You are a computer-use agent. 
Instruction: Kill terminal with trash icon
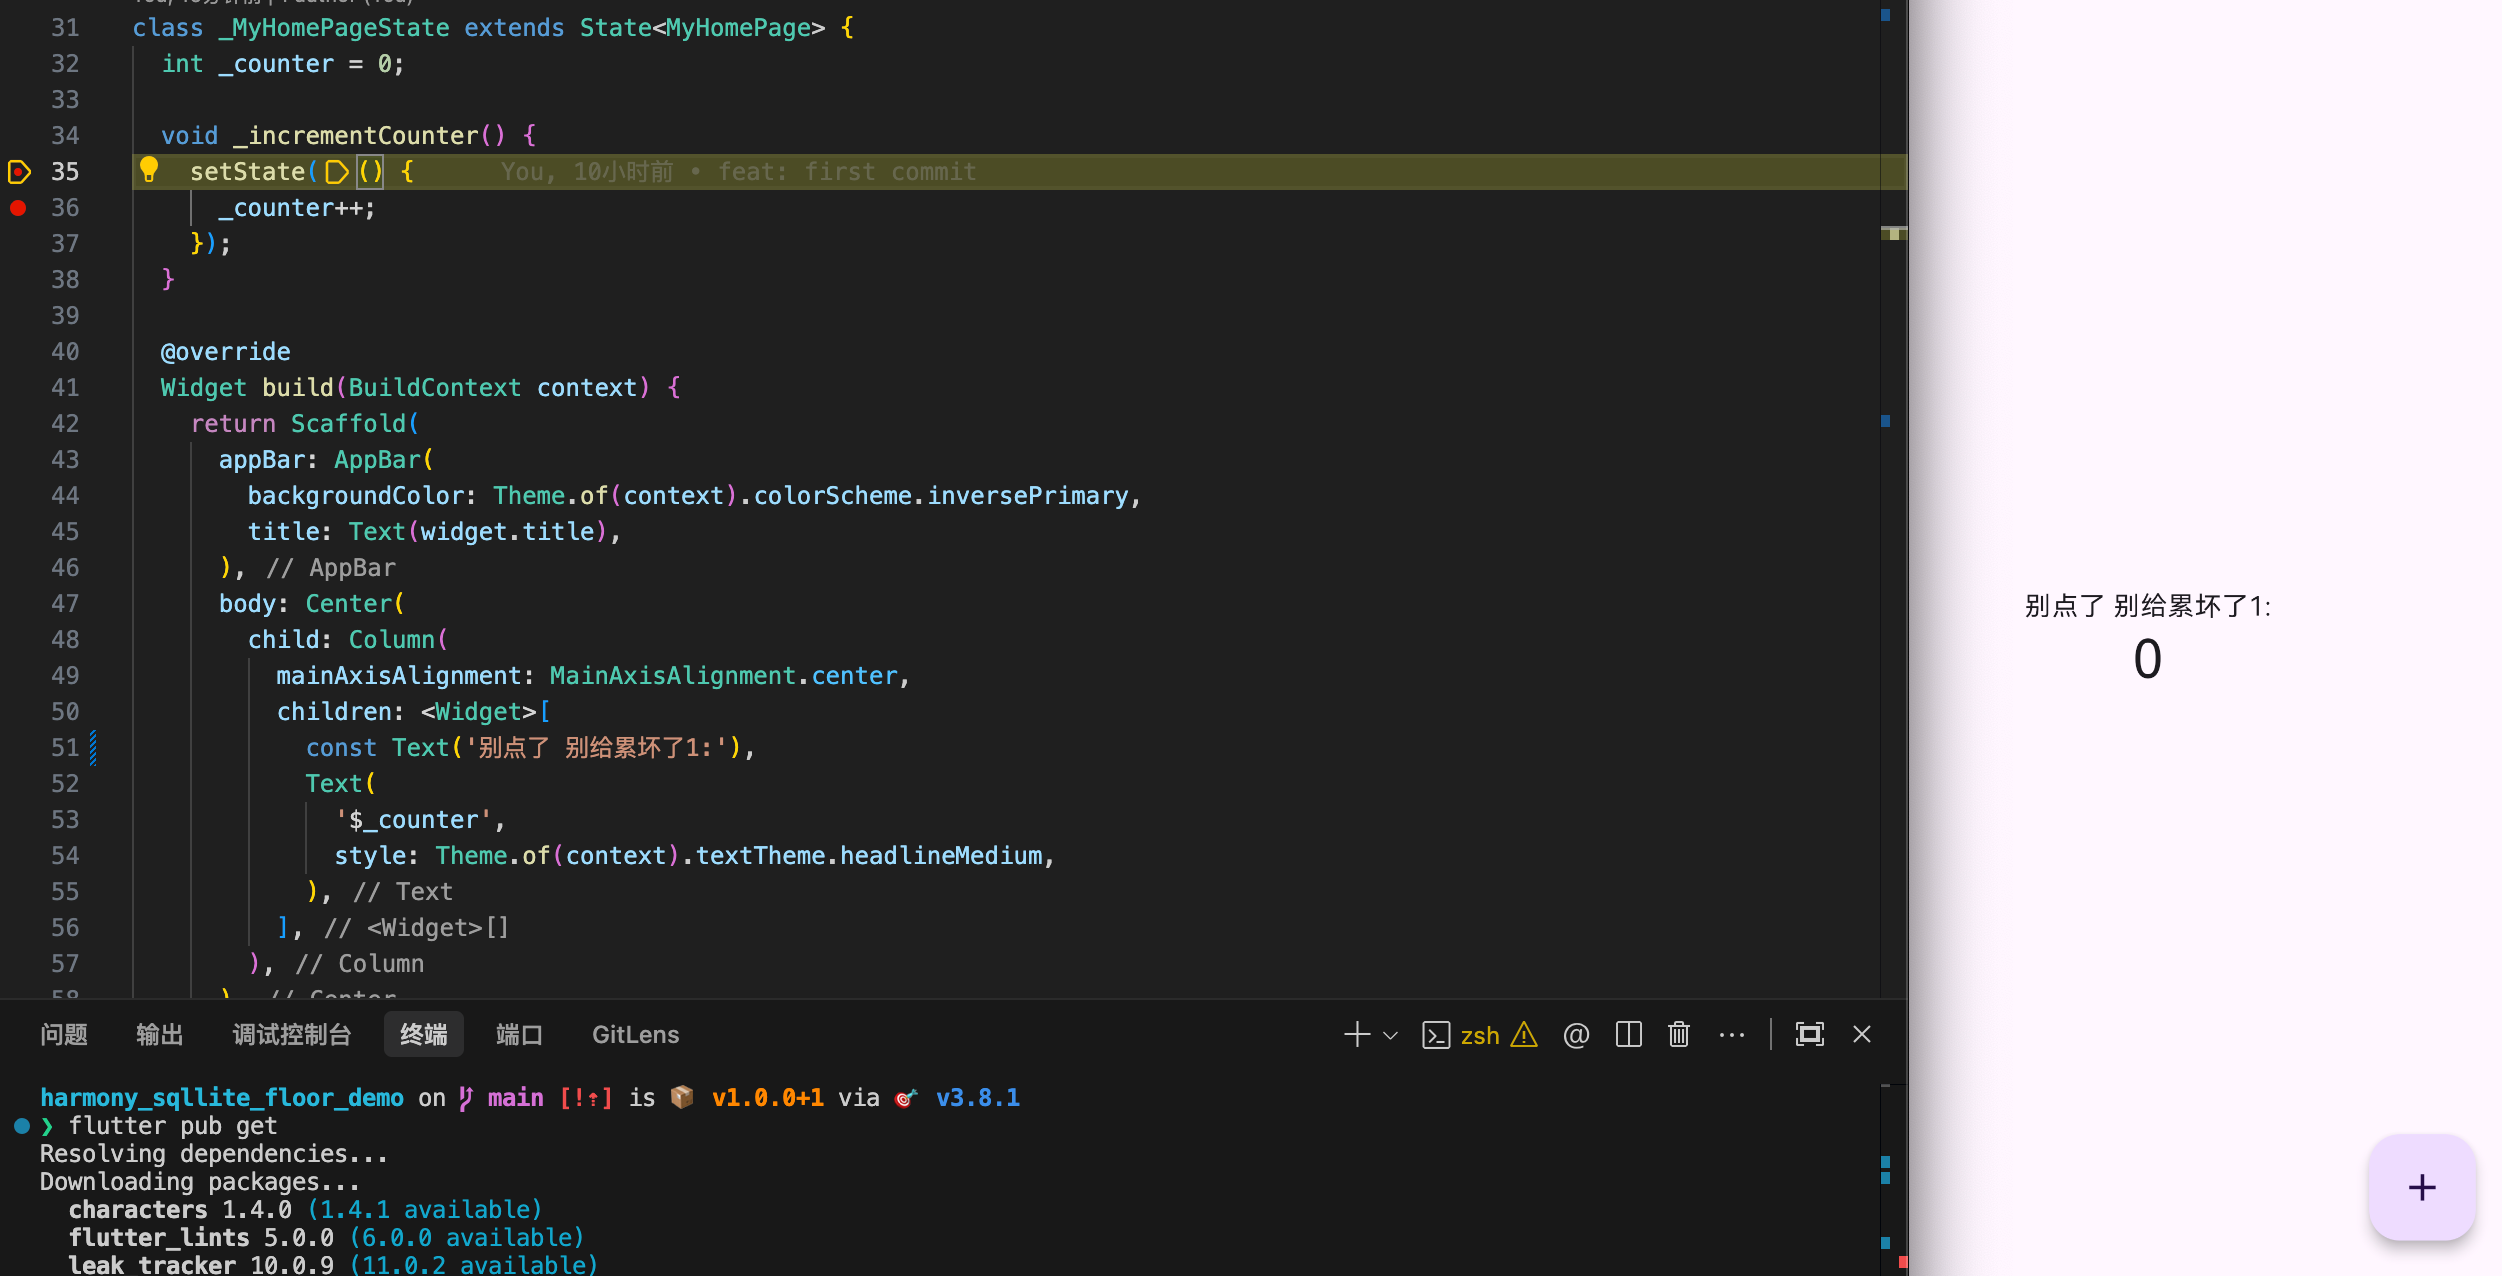[x=1679, y=1034]
